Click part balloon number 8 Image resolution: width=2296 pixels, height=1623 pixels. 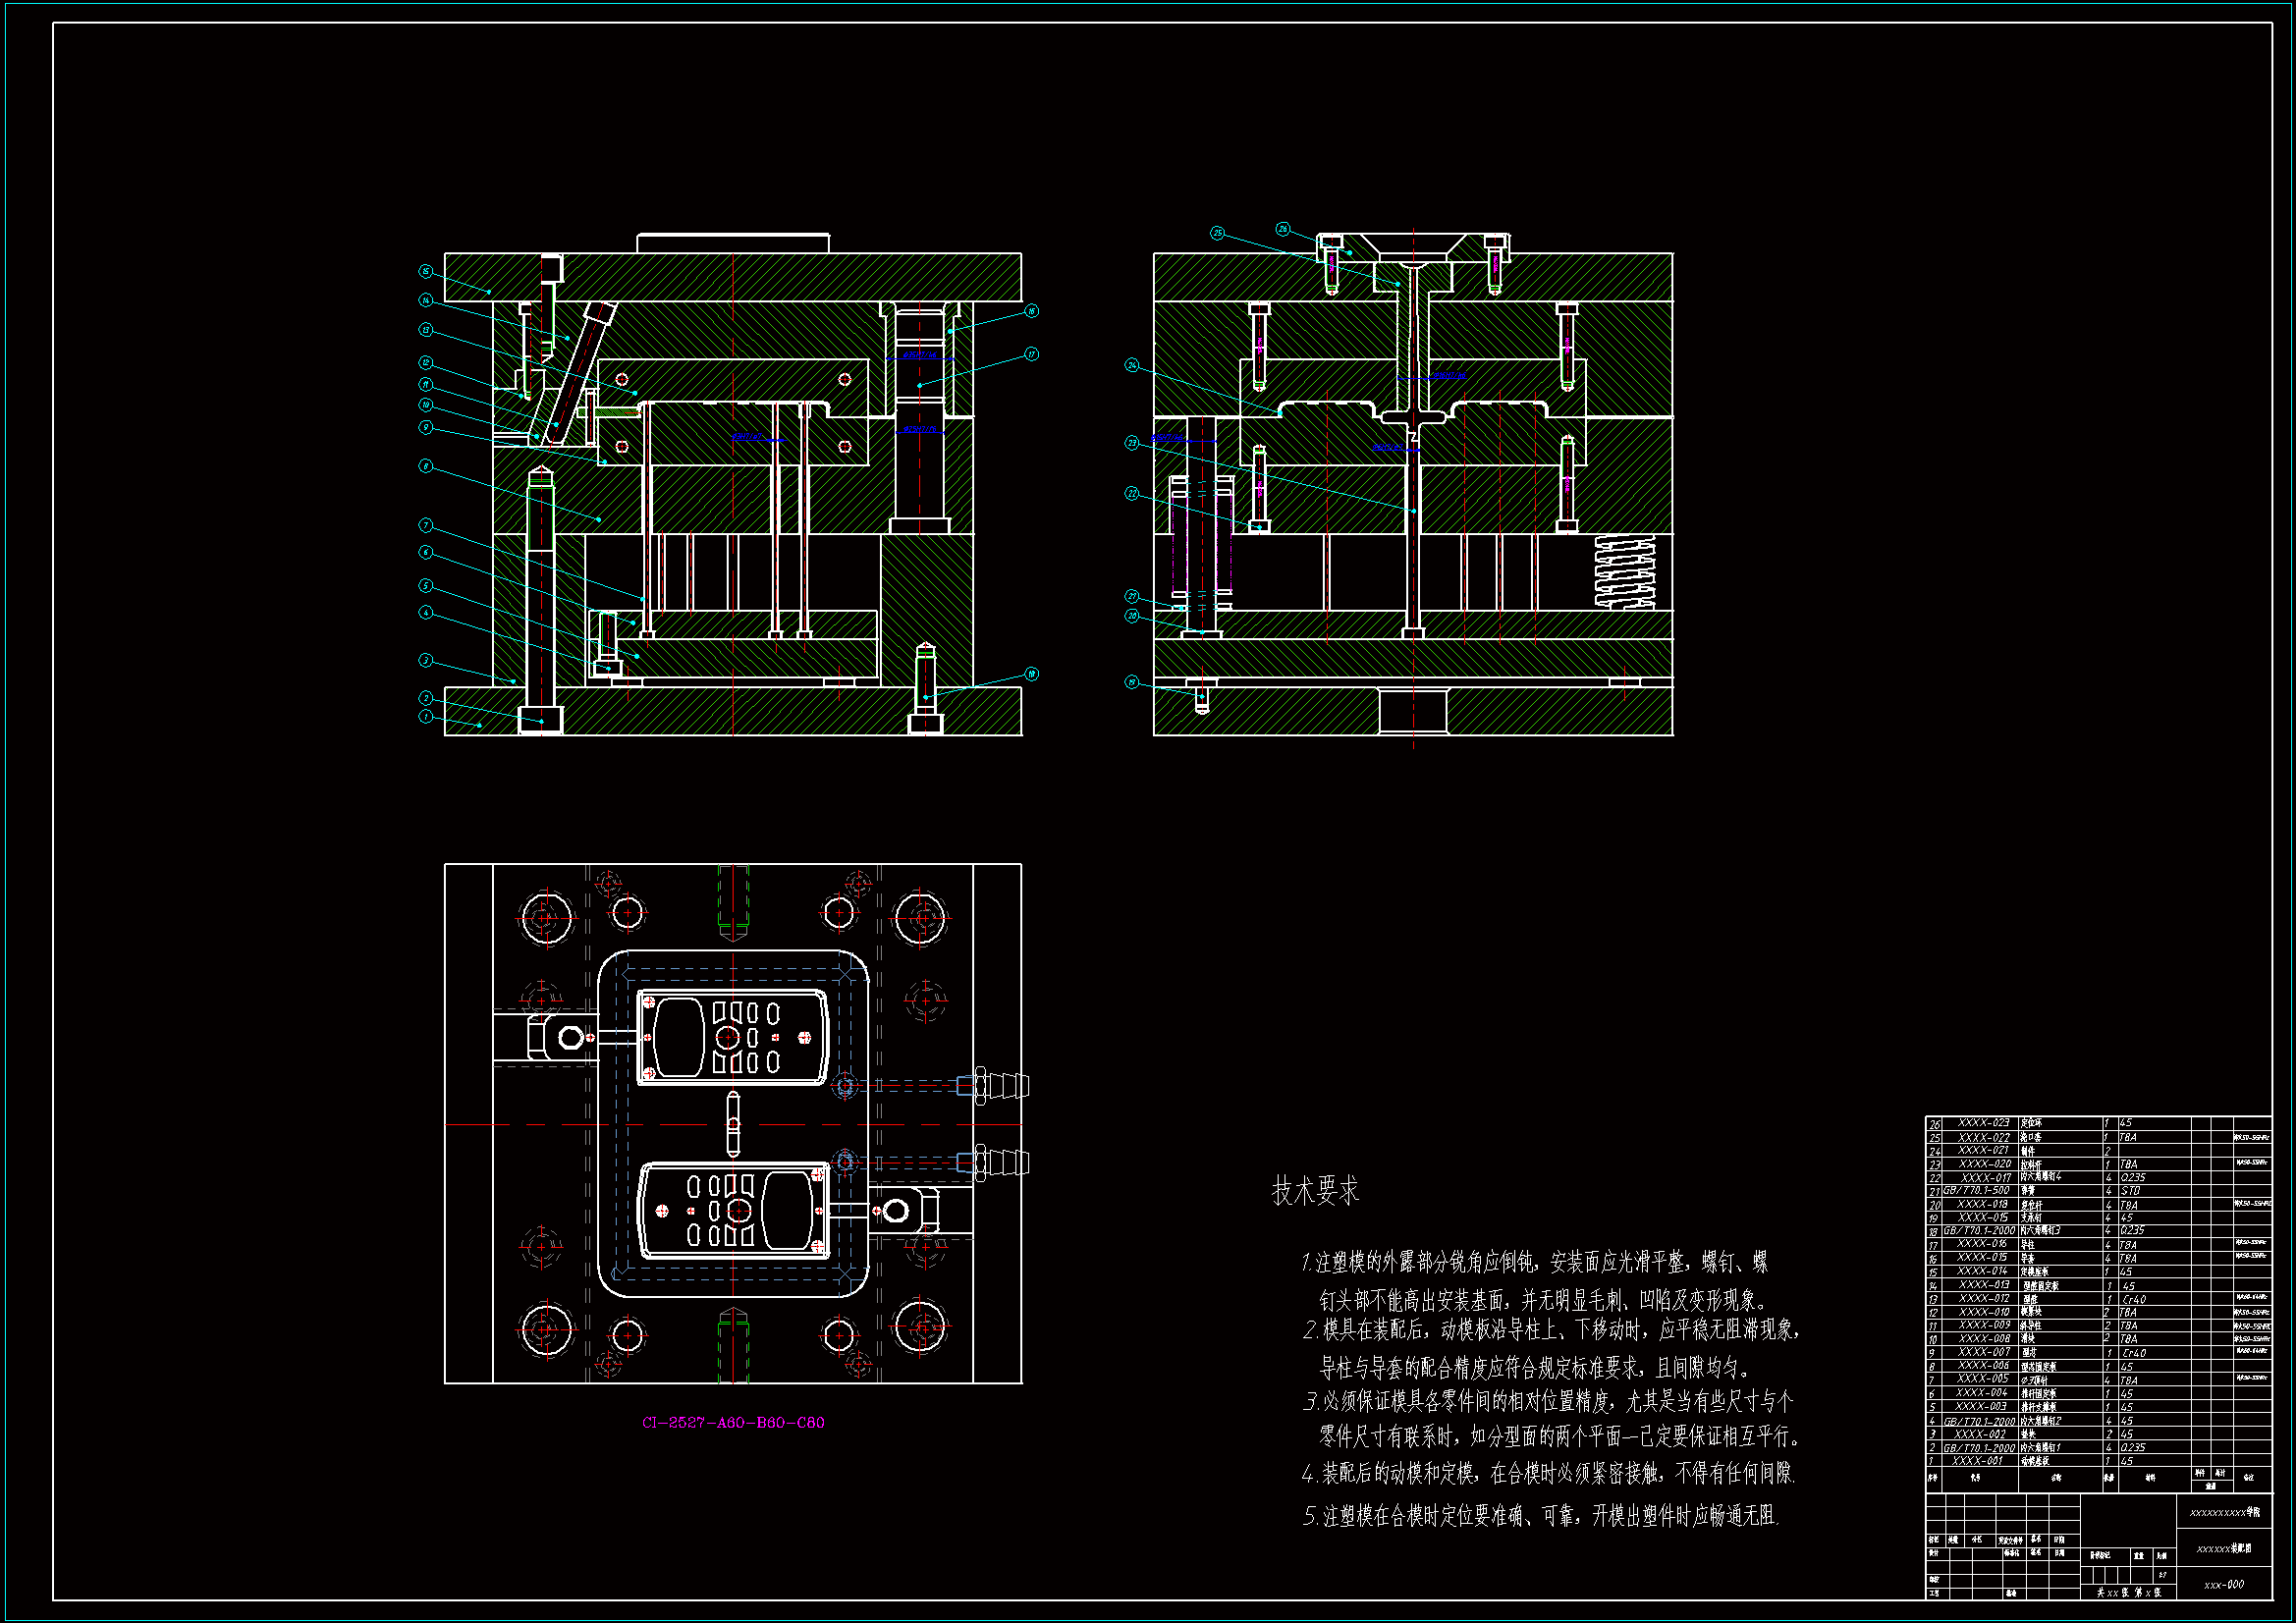426,466
